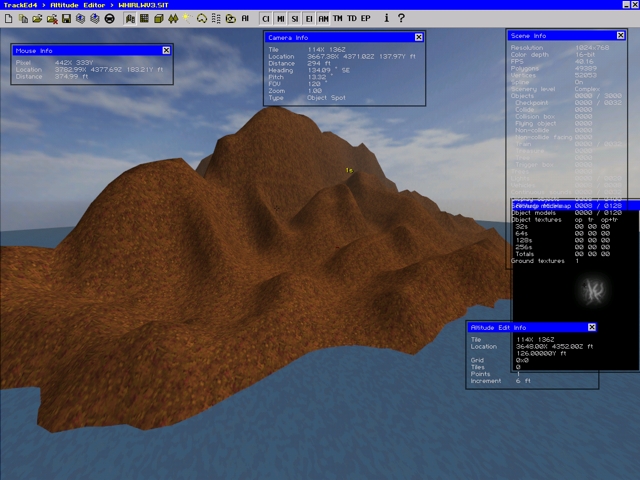Click the camera Type value Object Spot
640x480 pixels.
coord(326,98)
